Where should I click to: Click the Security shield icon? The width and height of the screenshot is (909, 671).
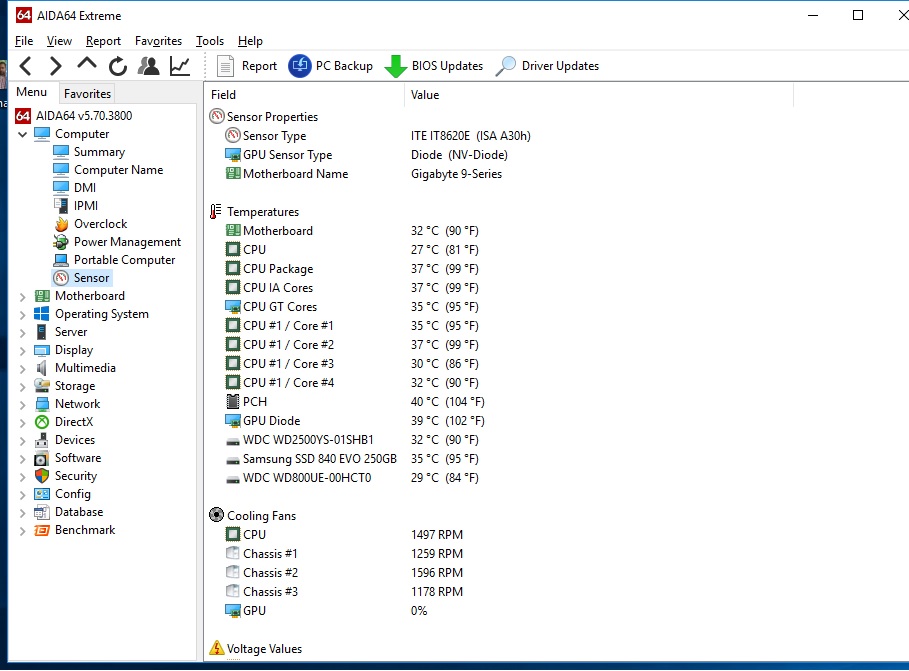(x=41, y=476)
